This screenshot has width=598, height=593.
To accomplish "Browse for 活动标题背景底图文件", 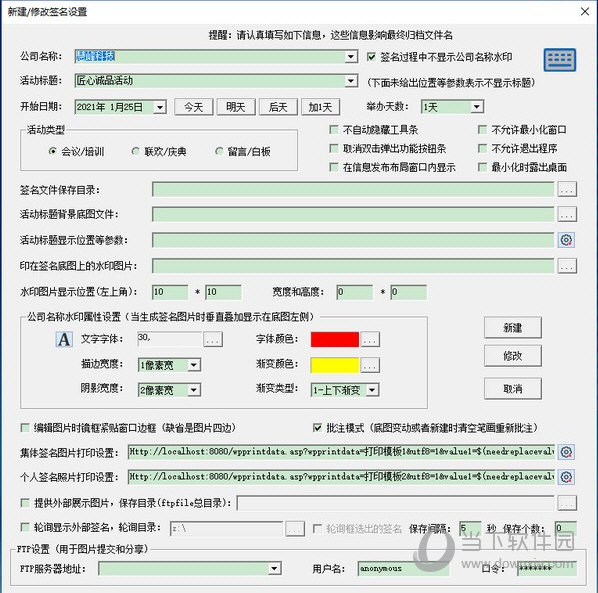I will [x=567, y=214].
